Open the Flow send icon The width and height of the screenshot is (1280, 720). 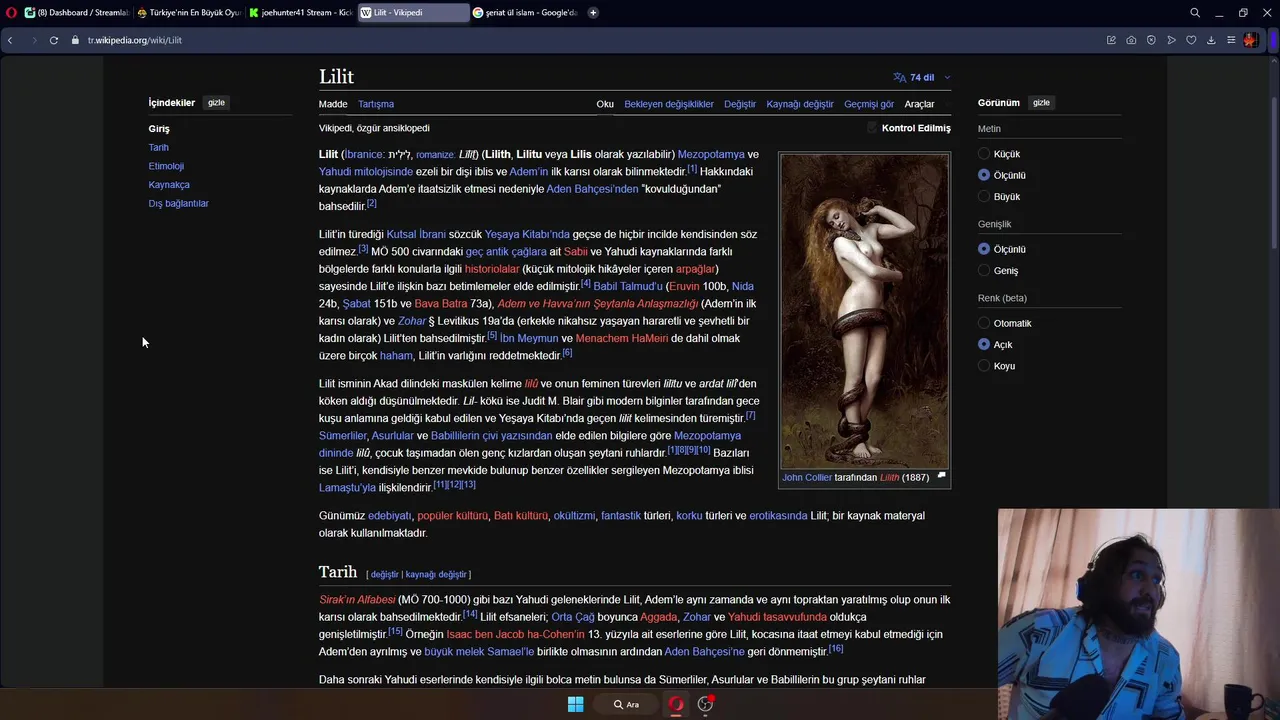tap(1171, 40)
